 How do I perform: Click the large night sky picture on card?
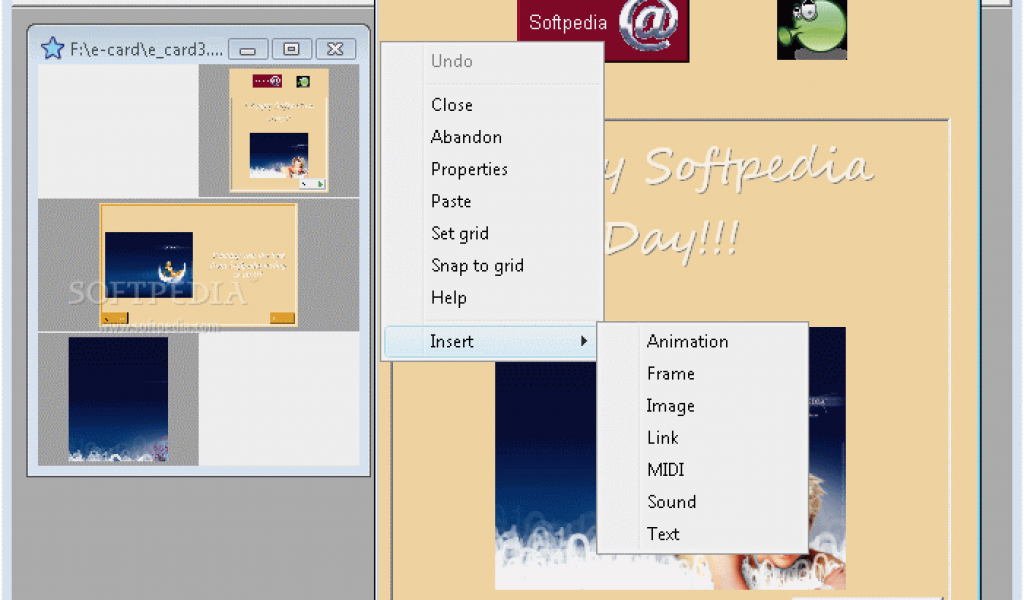pyautogui.click(x=670, y=458)
